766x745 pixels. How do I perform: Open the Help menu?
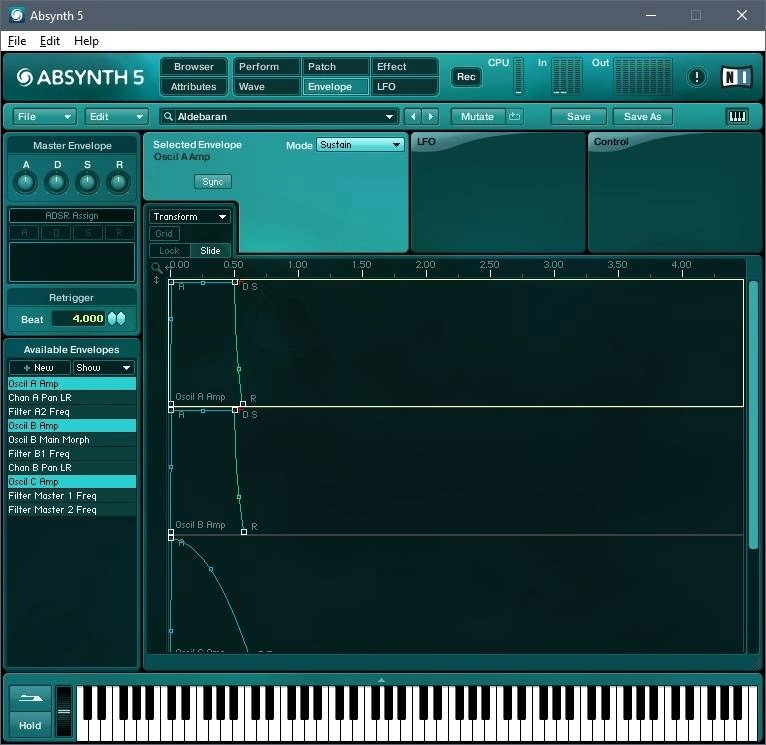tap(86, 41)
